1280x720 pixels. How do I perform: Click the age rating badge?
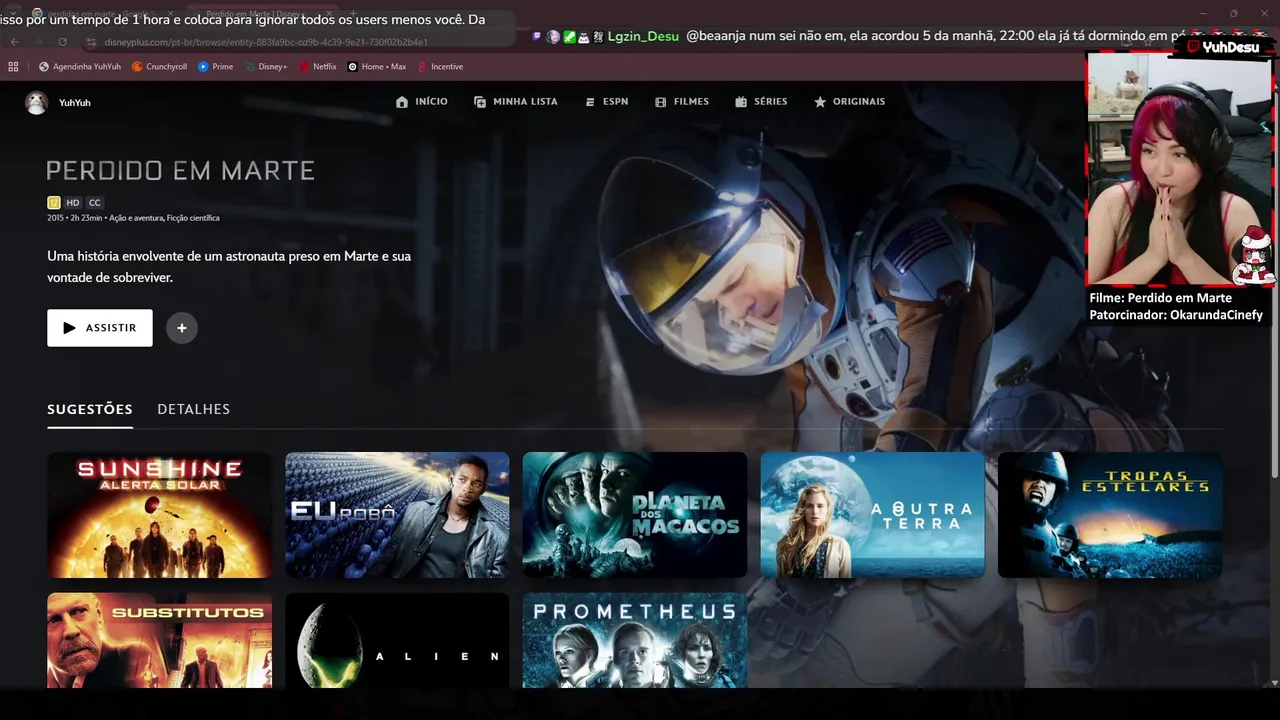[54, 203]
